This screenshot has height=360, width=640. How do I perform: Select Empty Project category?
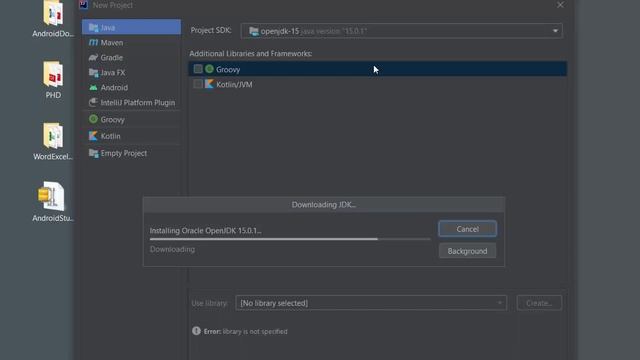131,153
